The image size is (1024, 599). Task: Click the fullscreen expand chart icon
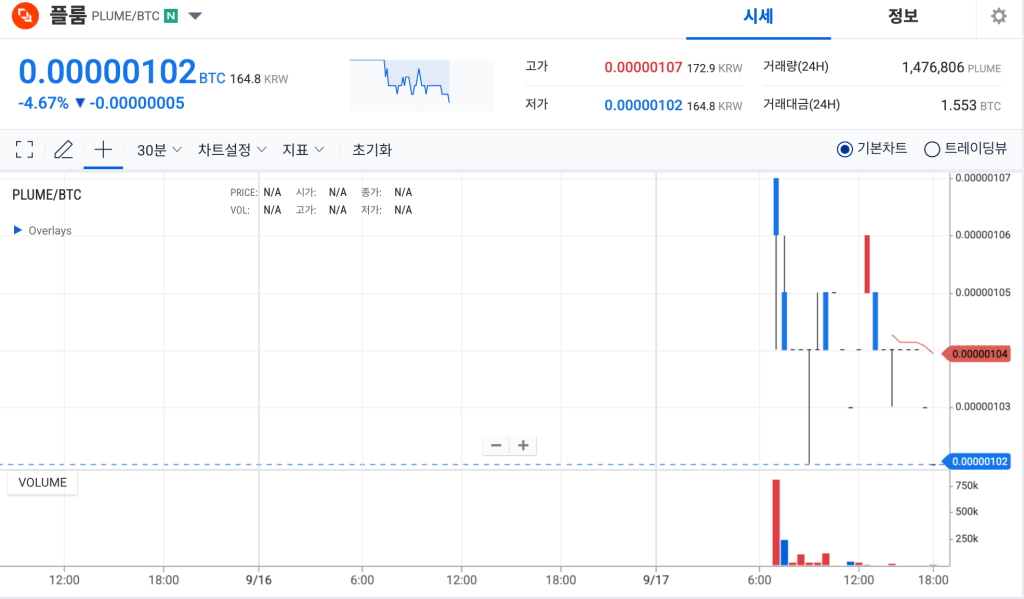pos(25,149)
